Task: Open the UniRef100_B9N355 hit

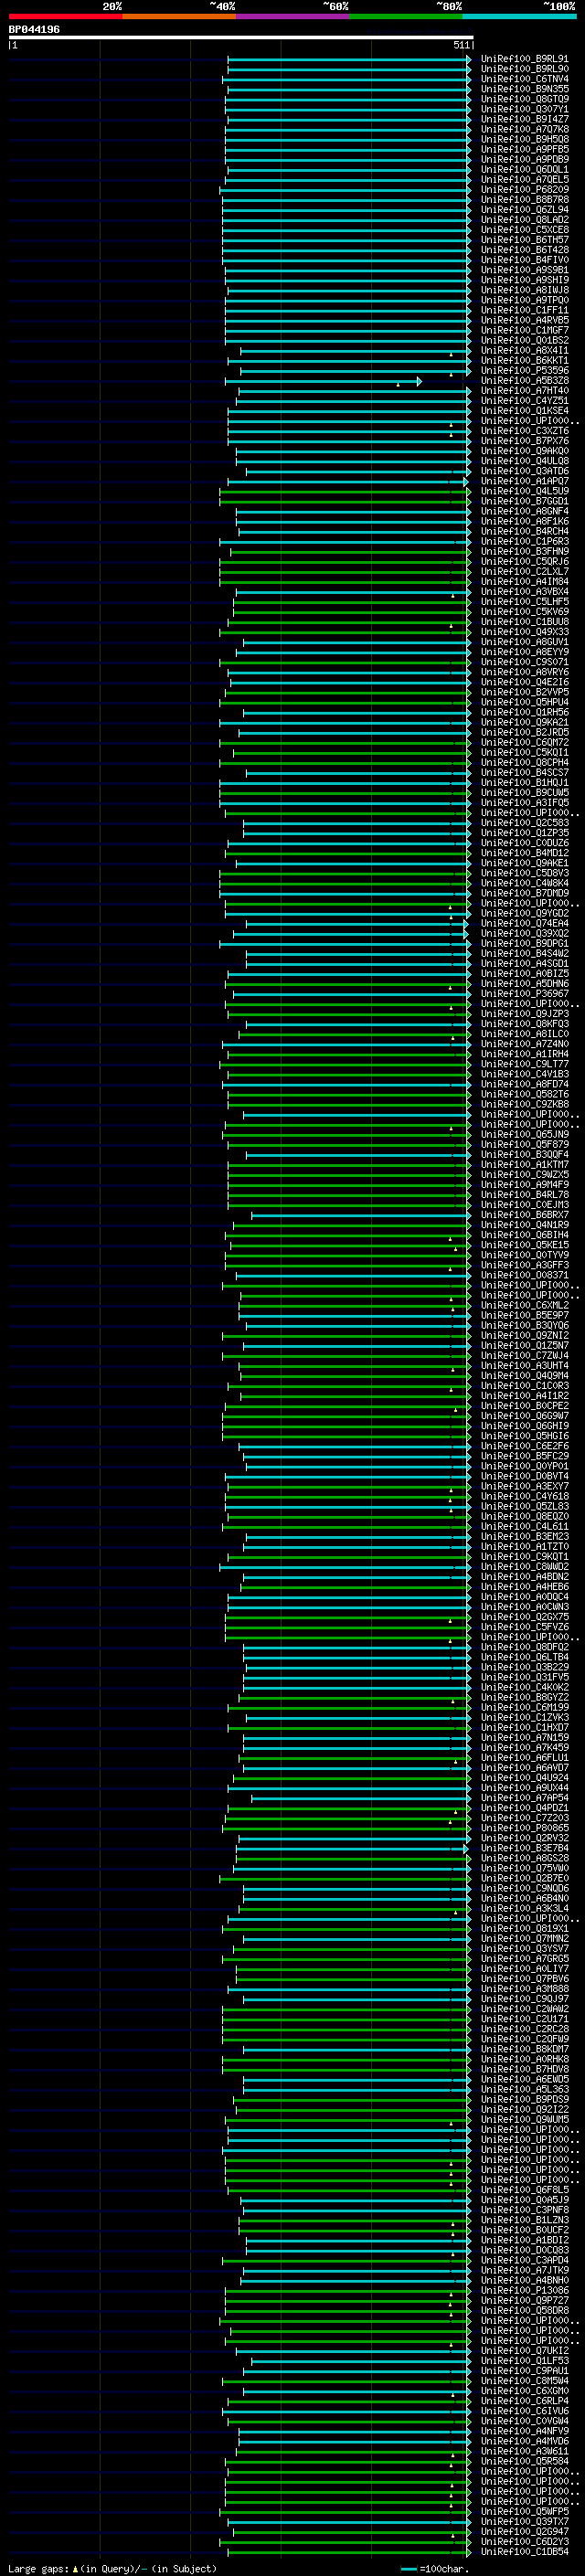Action: (x=524, y=89)
